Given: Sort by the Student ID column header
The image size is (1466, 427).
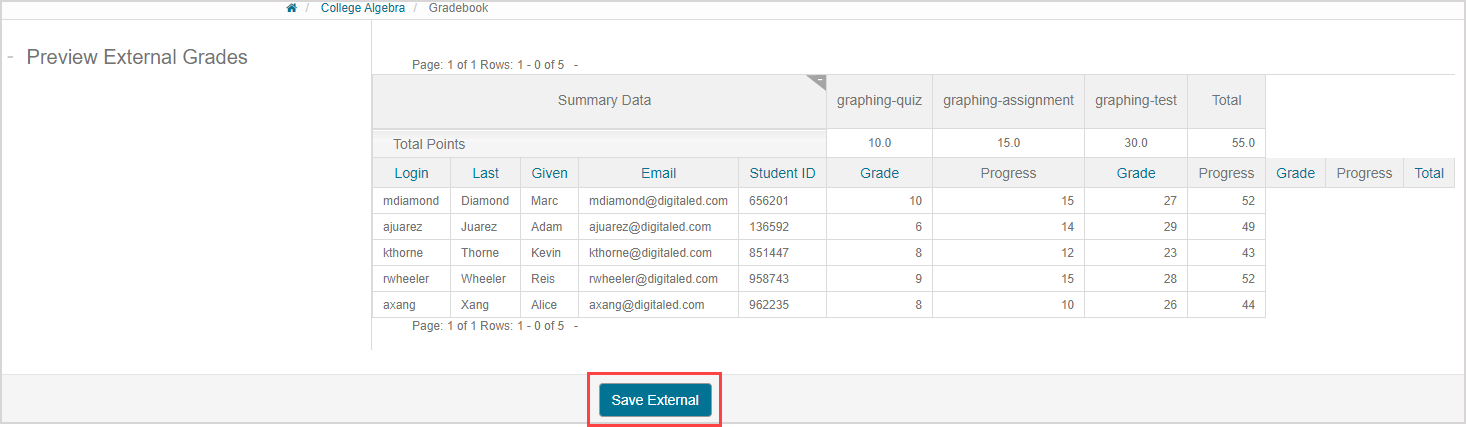Looking at the screenshot, I should click(x=782, y=173).
